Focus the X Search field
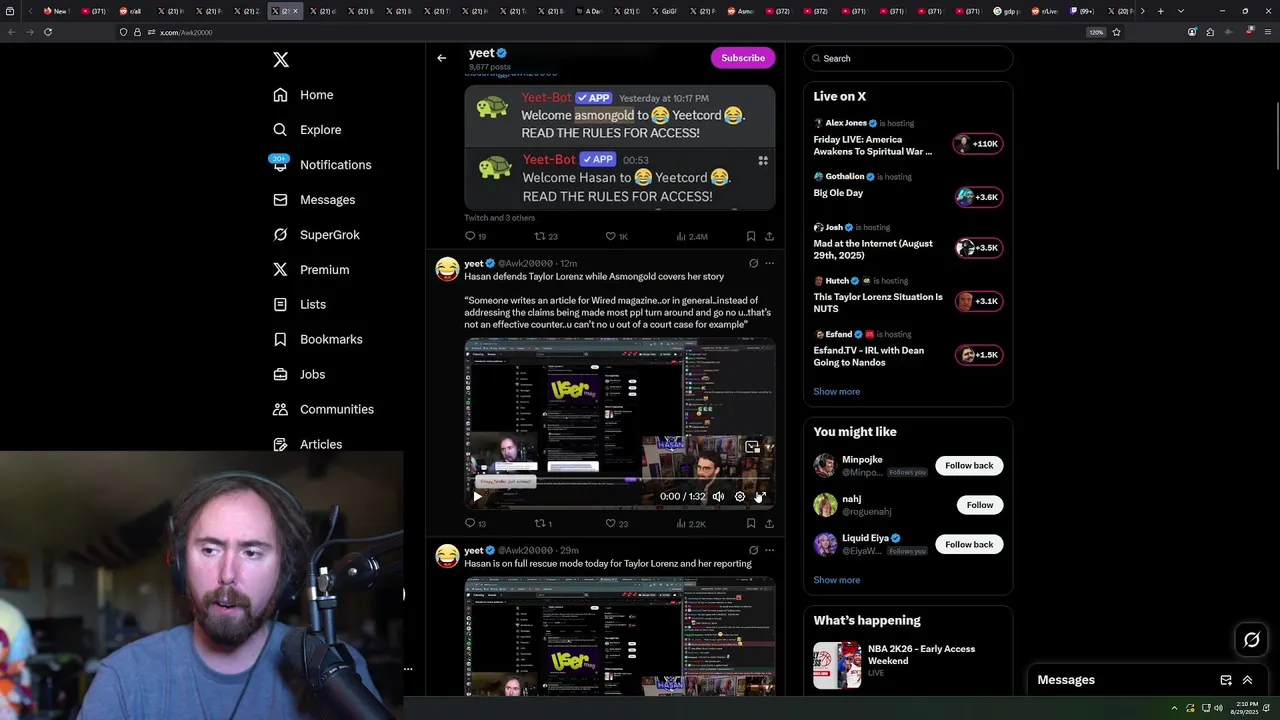Image resolution: width=1280 pixels, height=720 pixels. pos(908,58)
